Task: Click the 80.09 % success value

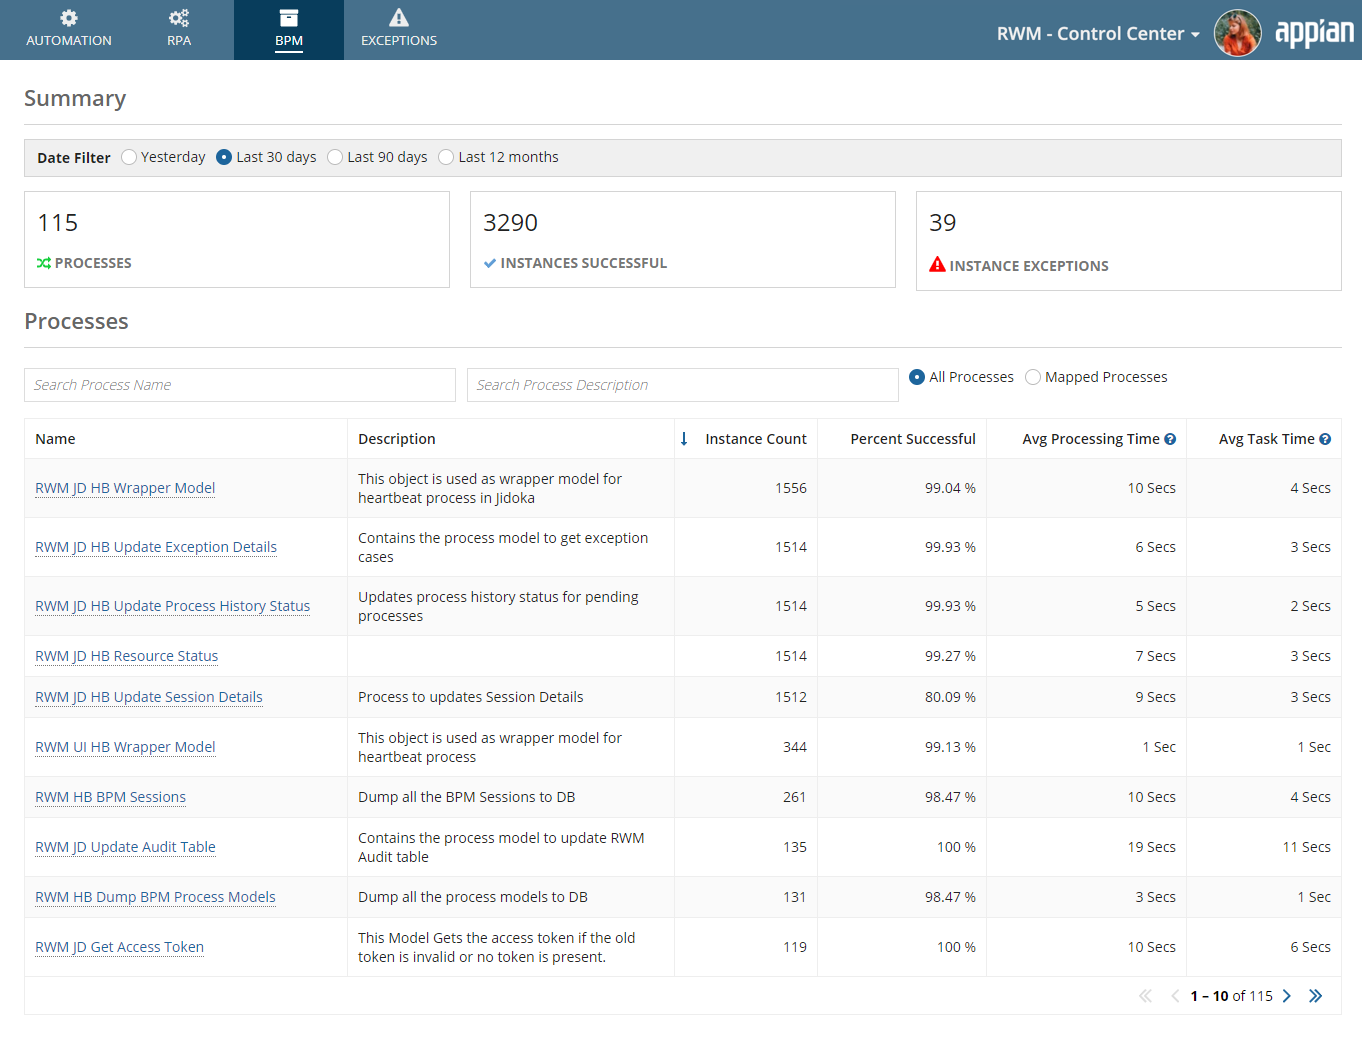Action: coord(950,697)
